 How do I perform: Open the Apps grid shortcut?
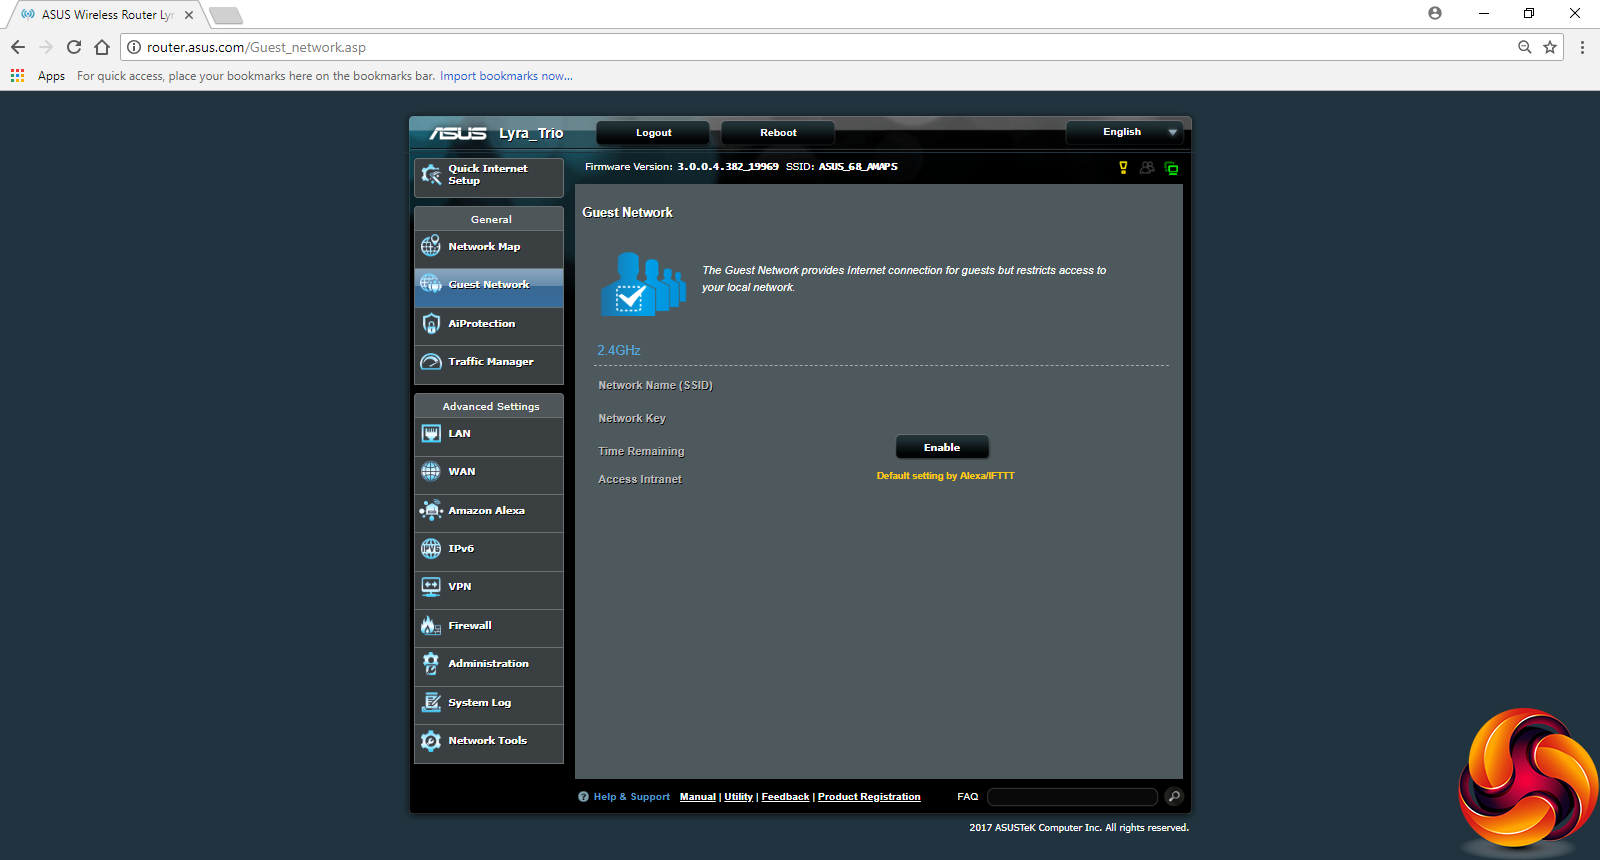click(17, 75)
